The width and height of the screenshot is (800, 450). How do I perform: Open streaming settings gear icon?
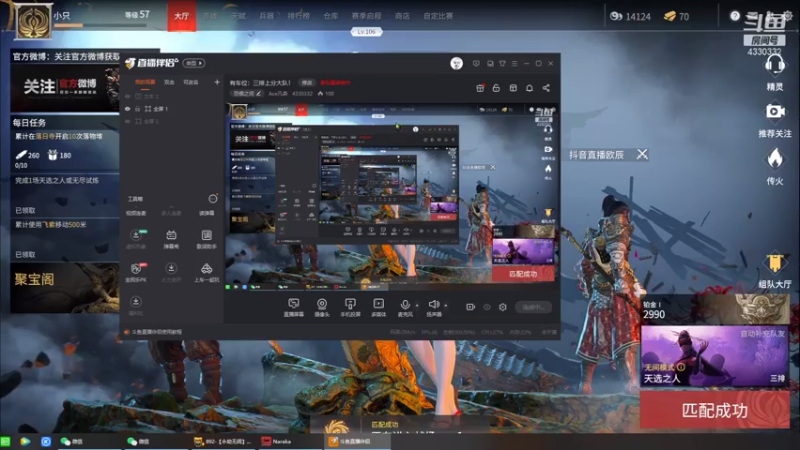click(503, 307)
